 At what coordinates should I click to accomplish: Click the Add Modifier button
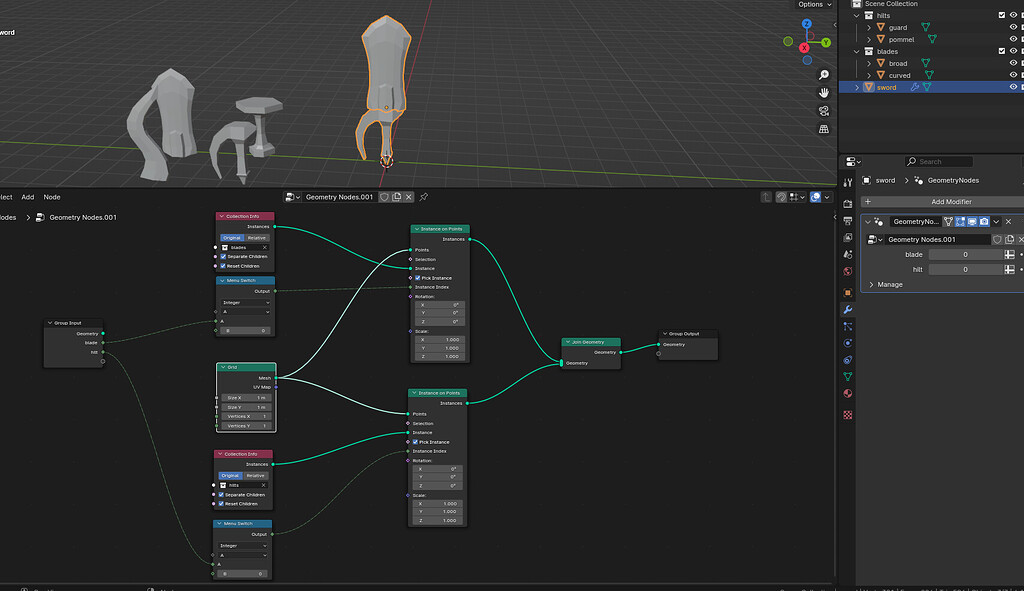[x=944, y=202]
